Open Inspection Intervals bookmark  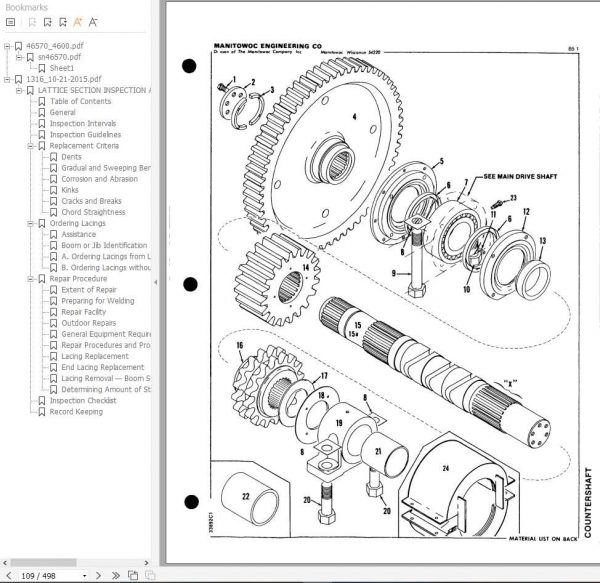pos(83,124)
